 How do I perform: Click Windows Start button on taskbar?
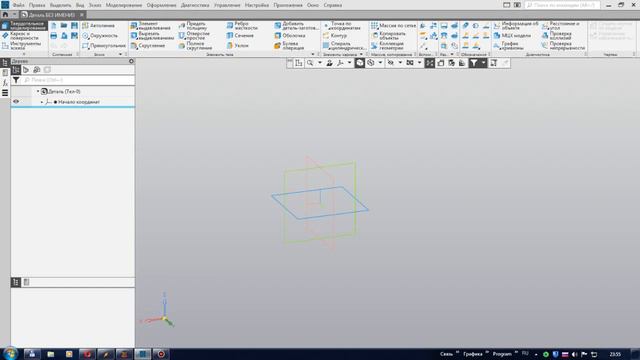click(x=9, y=353)
